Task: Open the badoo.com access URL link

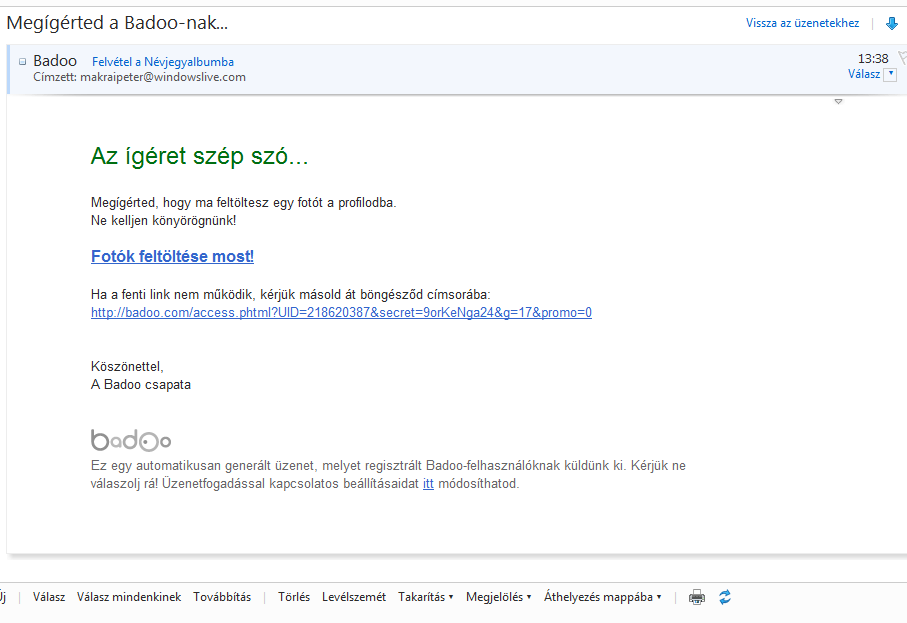Action: [x=341, y=312]
